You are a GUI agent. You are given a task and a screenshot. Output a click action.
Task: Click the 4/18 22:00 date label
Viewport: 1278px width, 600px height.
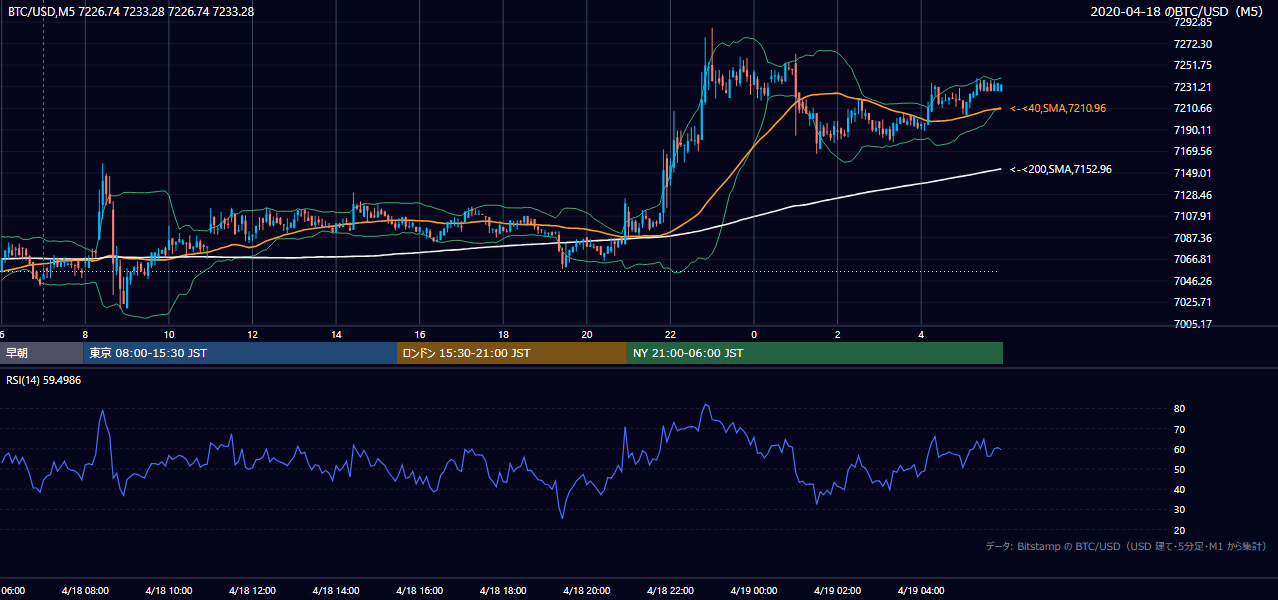(670, 591)
